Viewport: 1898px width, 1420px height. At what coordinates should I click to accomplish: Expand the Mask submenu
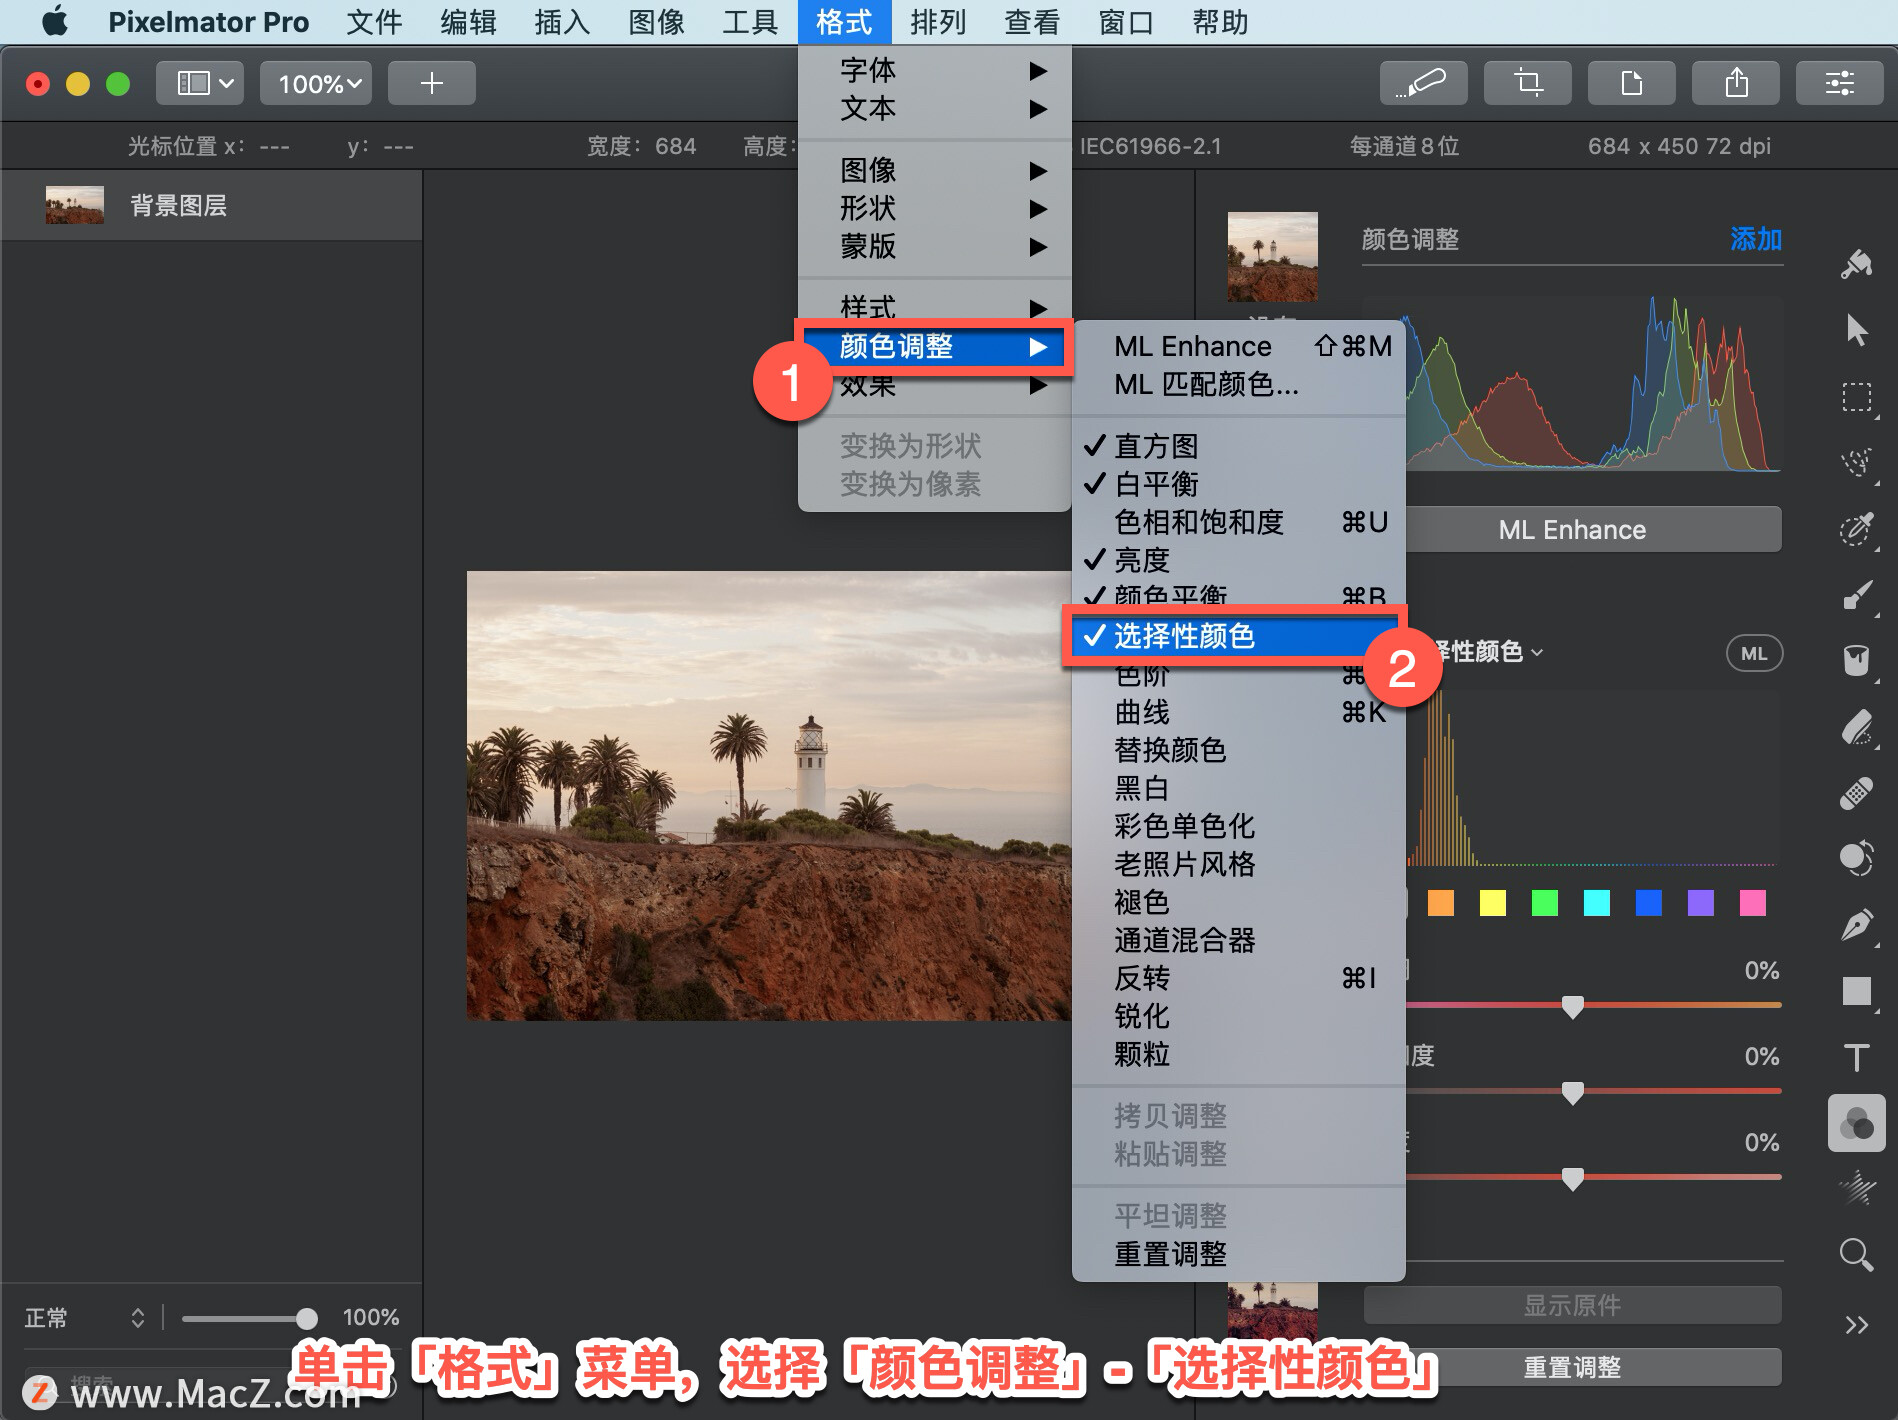935,246
